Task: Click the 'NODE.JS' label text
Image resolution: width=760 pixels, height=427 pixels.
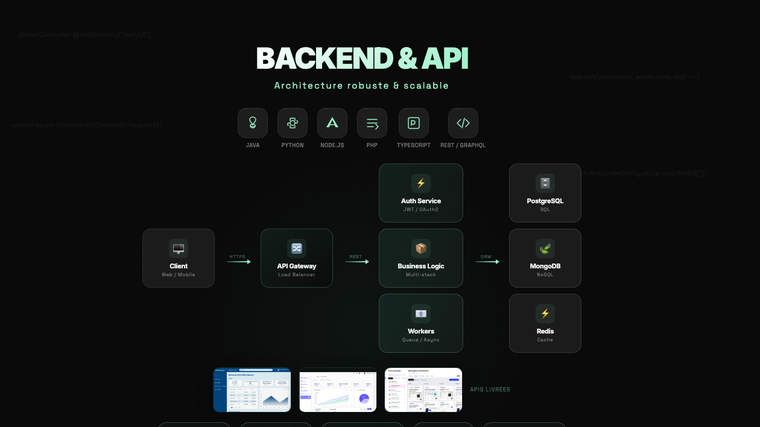Action: (332, 145)
